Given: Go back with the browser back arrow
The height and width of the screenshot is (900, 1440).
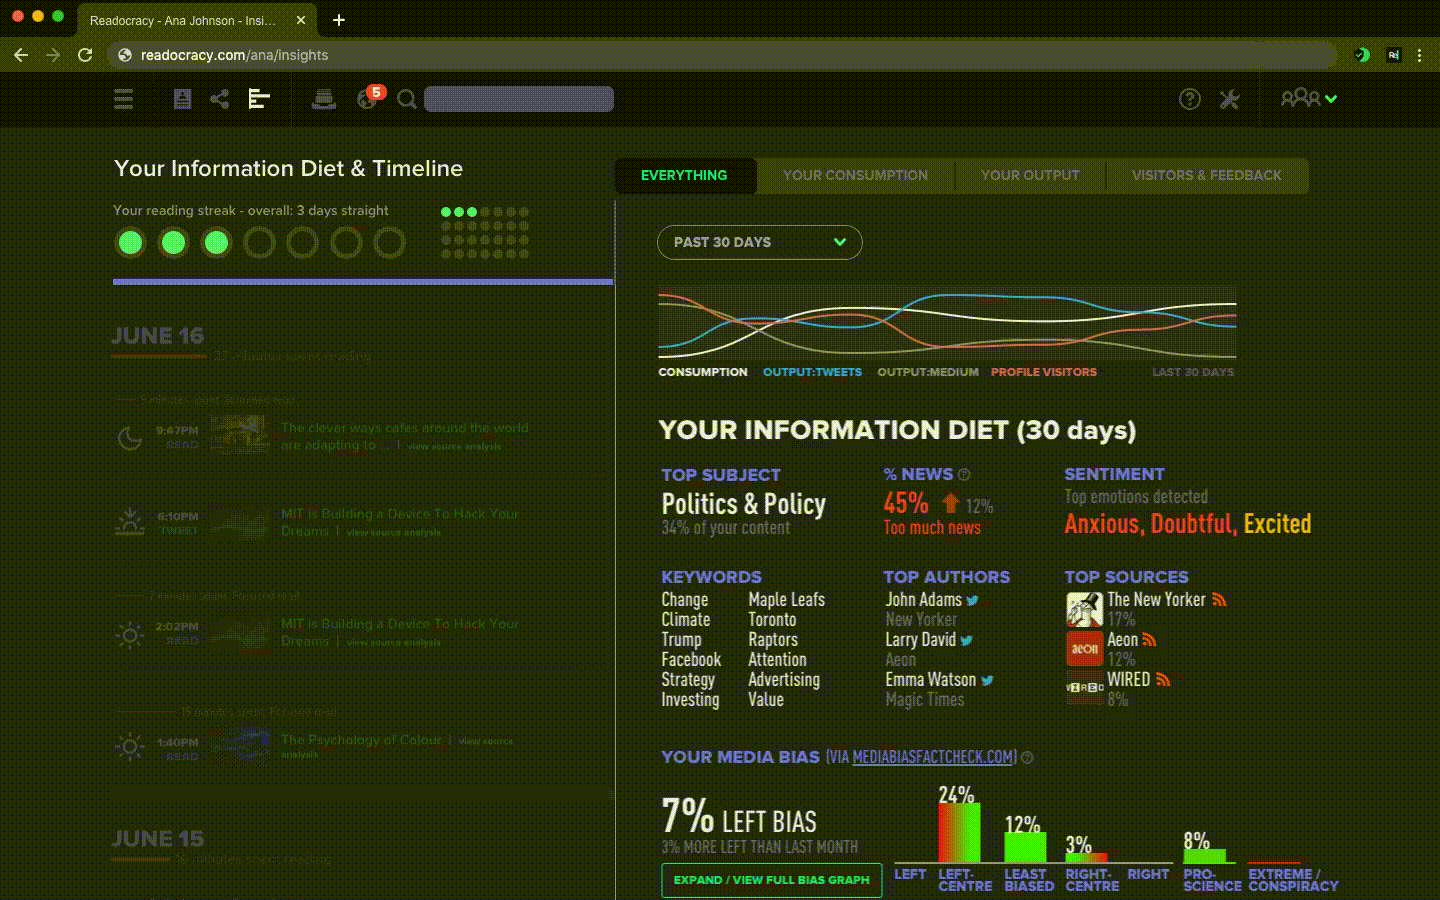Looking at the screenshot, I should (x=21, y=55).
